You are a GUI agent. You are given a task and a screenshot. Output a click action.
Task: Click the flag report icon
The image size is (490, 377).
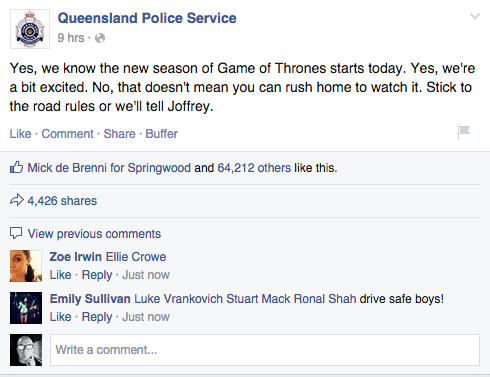click(x=463, y=132)
